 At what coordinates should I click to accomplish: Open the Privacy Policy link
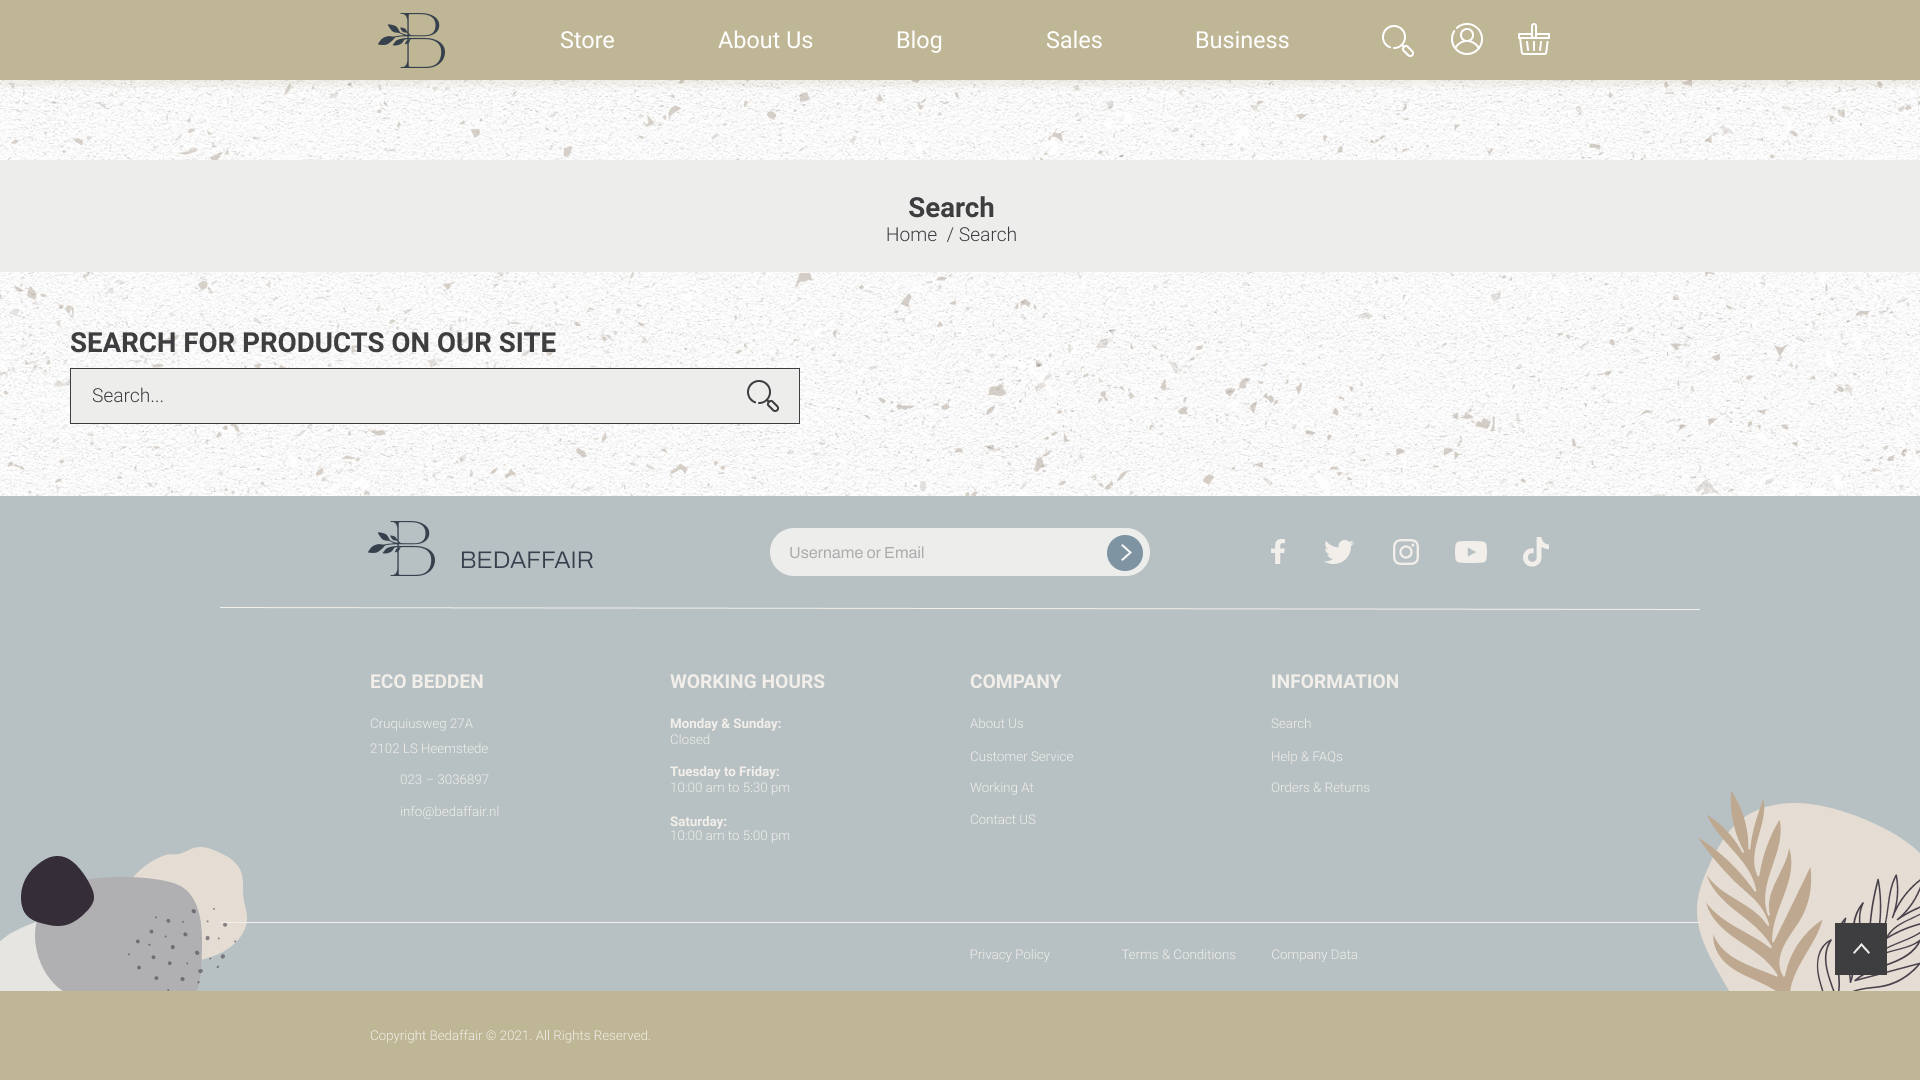click(x=1009, y=955)
